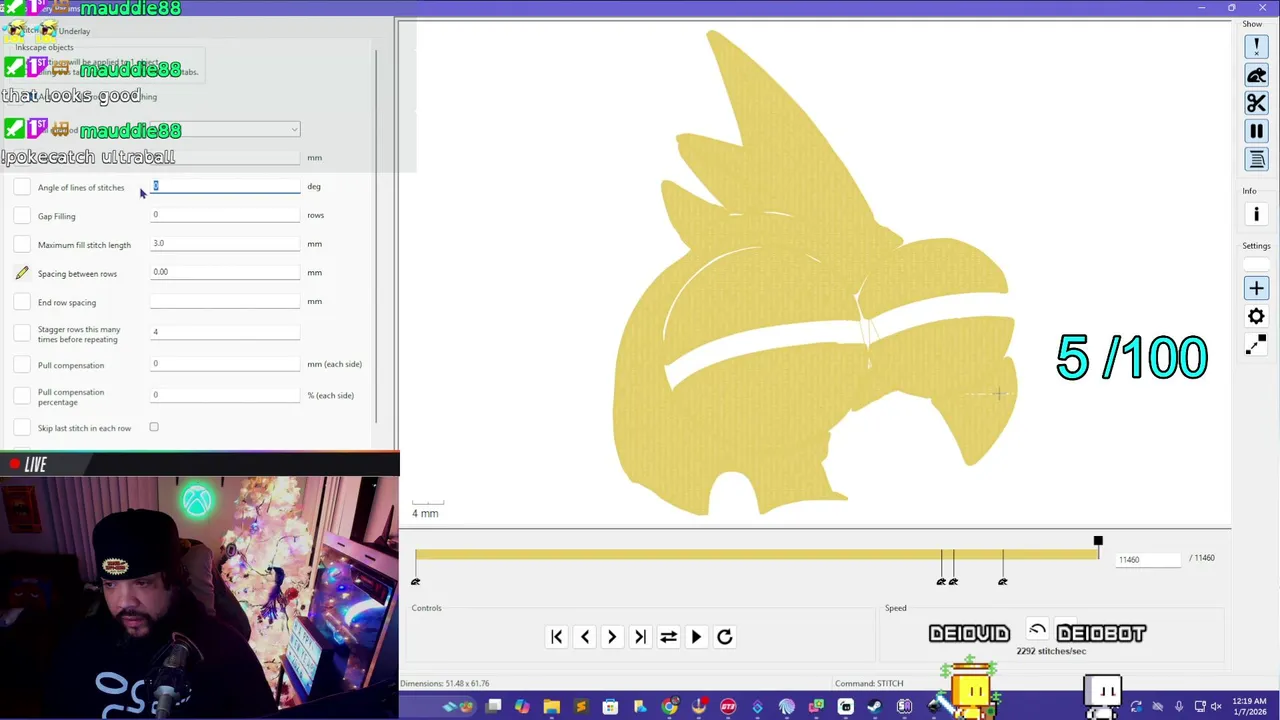
Task: Click the '4 mm' scale label
Action: 425,513
